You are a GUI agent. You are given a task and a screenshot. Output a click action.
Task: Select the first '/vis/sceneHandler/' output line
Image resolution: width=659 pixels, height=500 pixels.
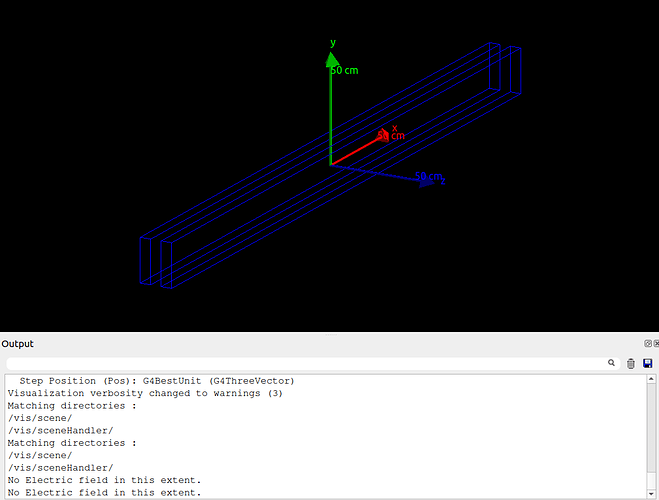point(61,431)
